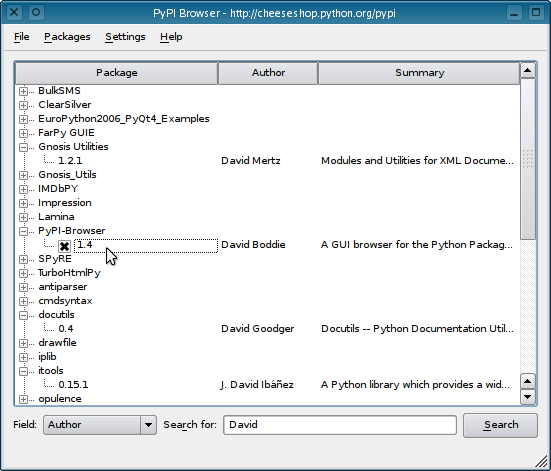Expand the BulkSMS package node

point(23,91)
